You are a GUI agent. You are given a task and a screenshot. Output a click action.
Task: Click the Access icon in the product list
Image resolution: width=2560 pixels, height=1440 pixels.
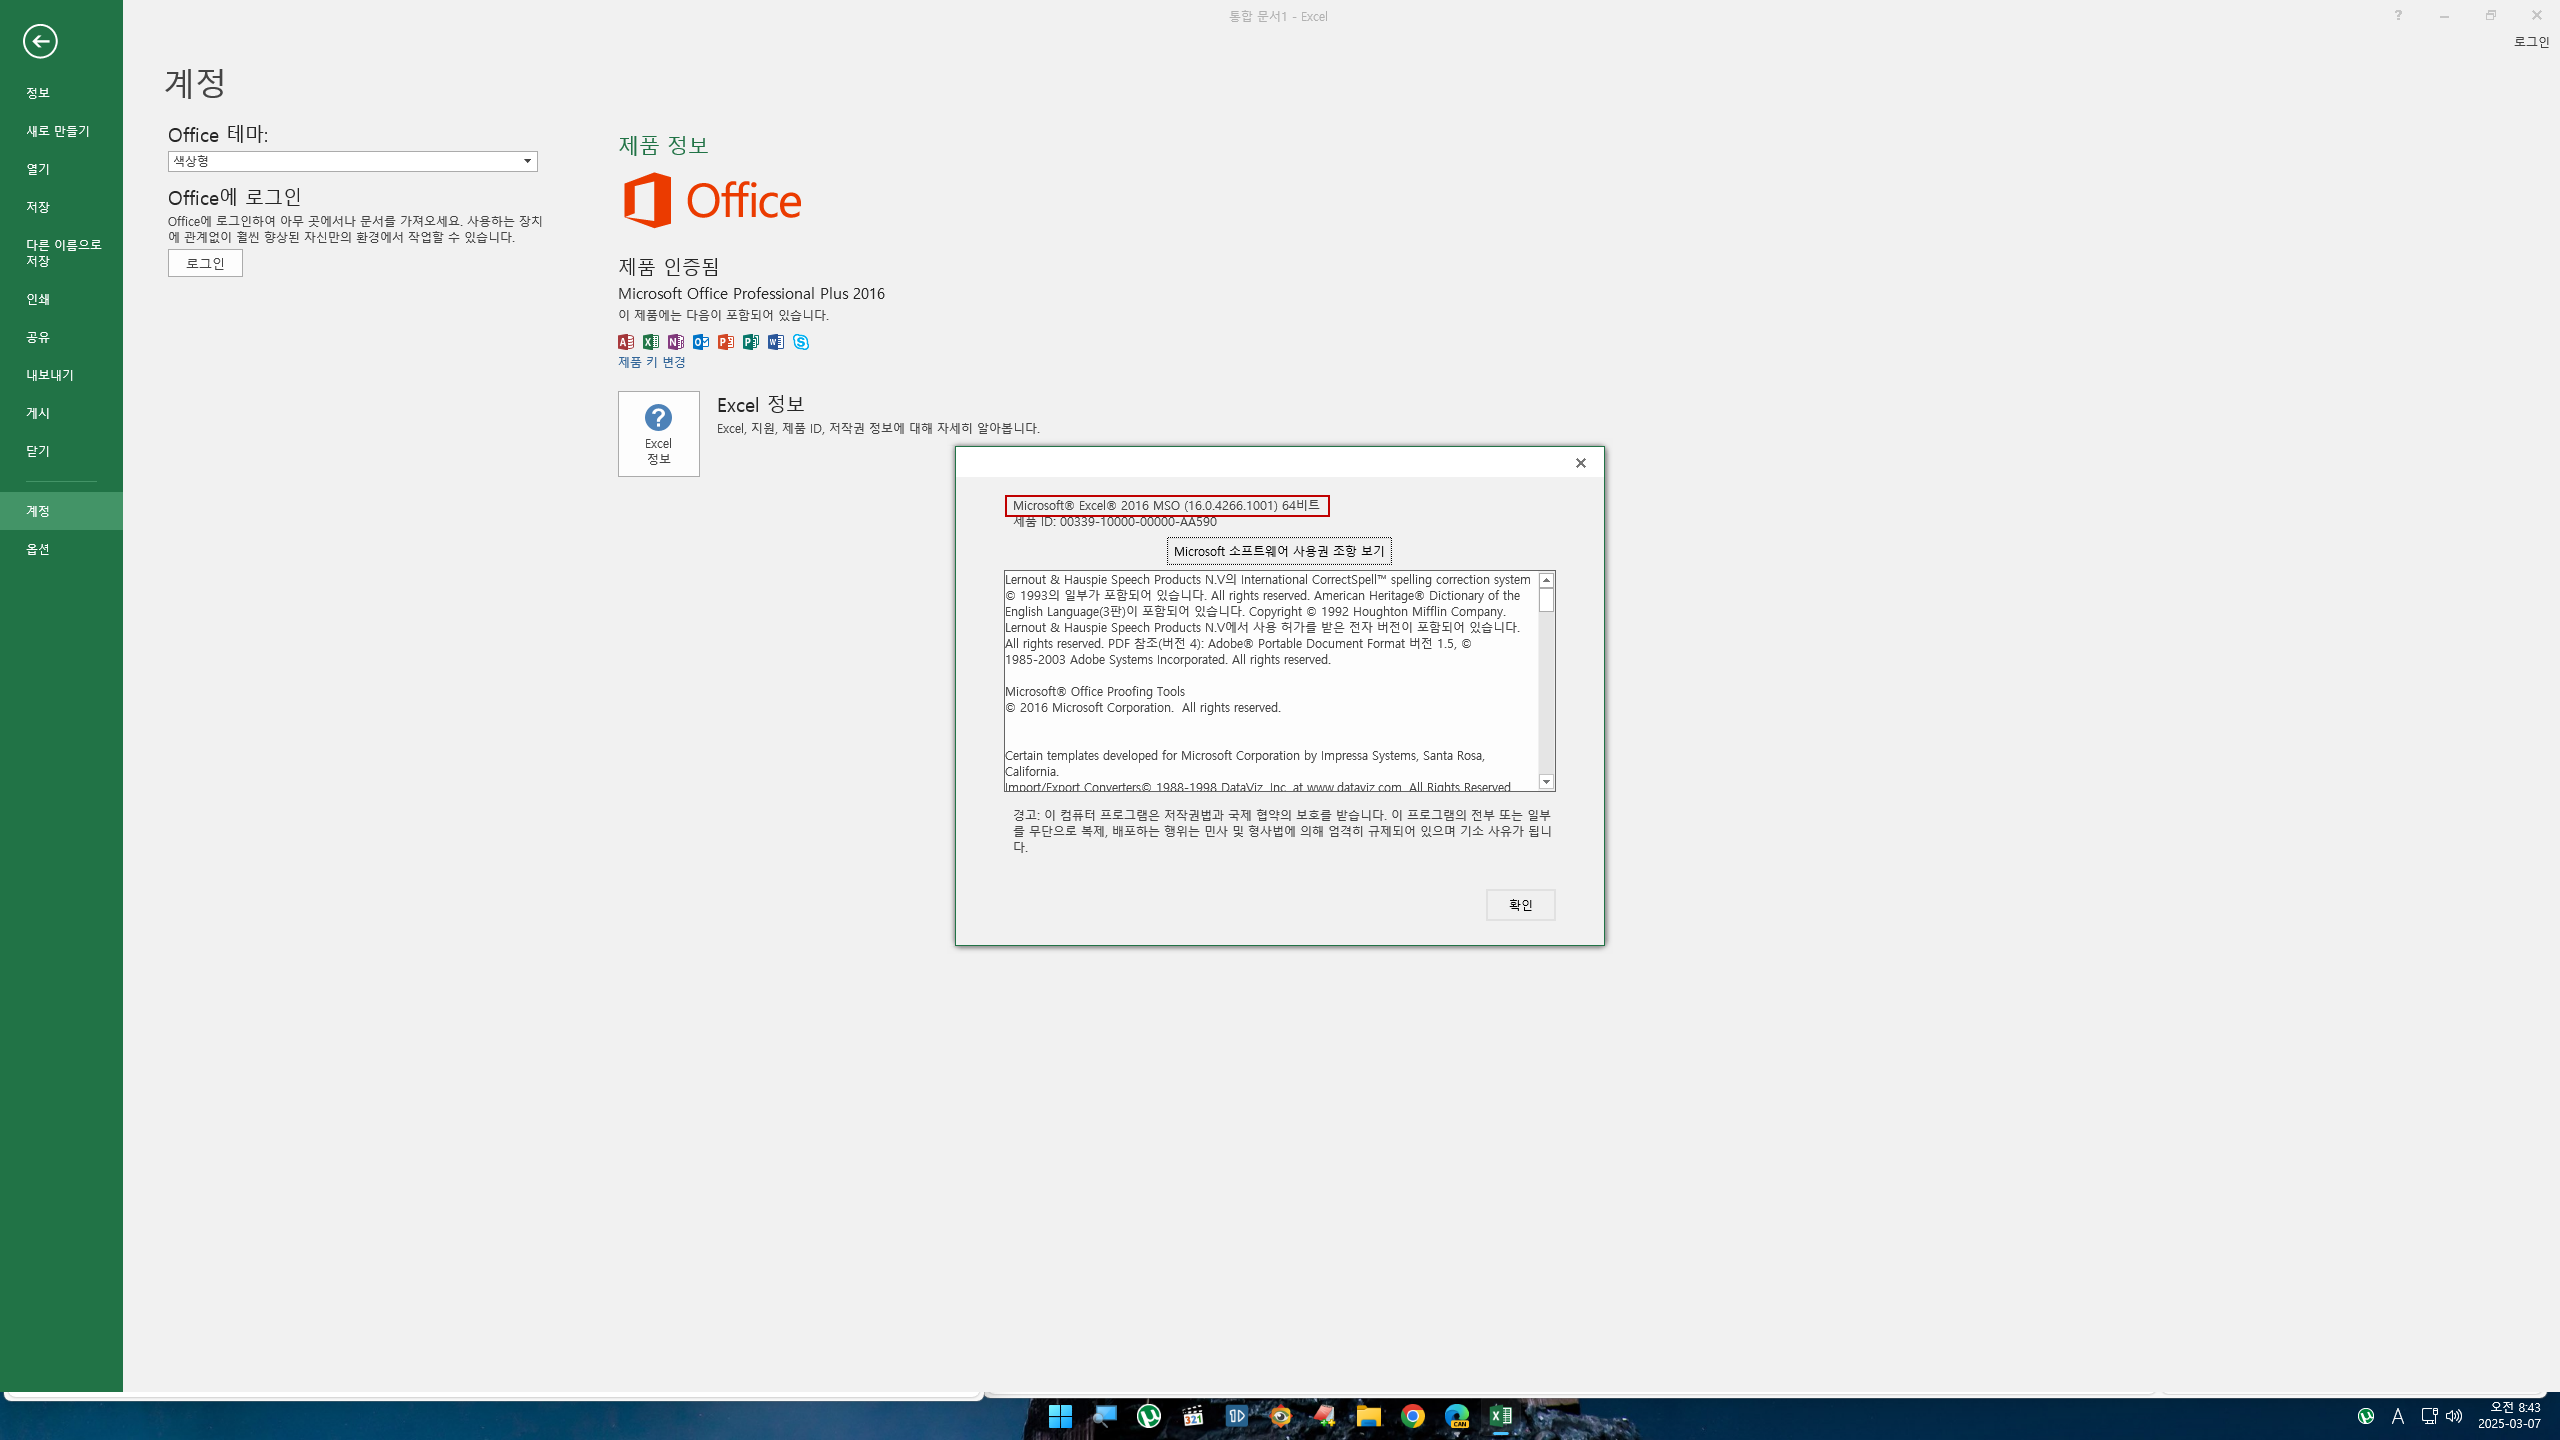[626, 342]
